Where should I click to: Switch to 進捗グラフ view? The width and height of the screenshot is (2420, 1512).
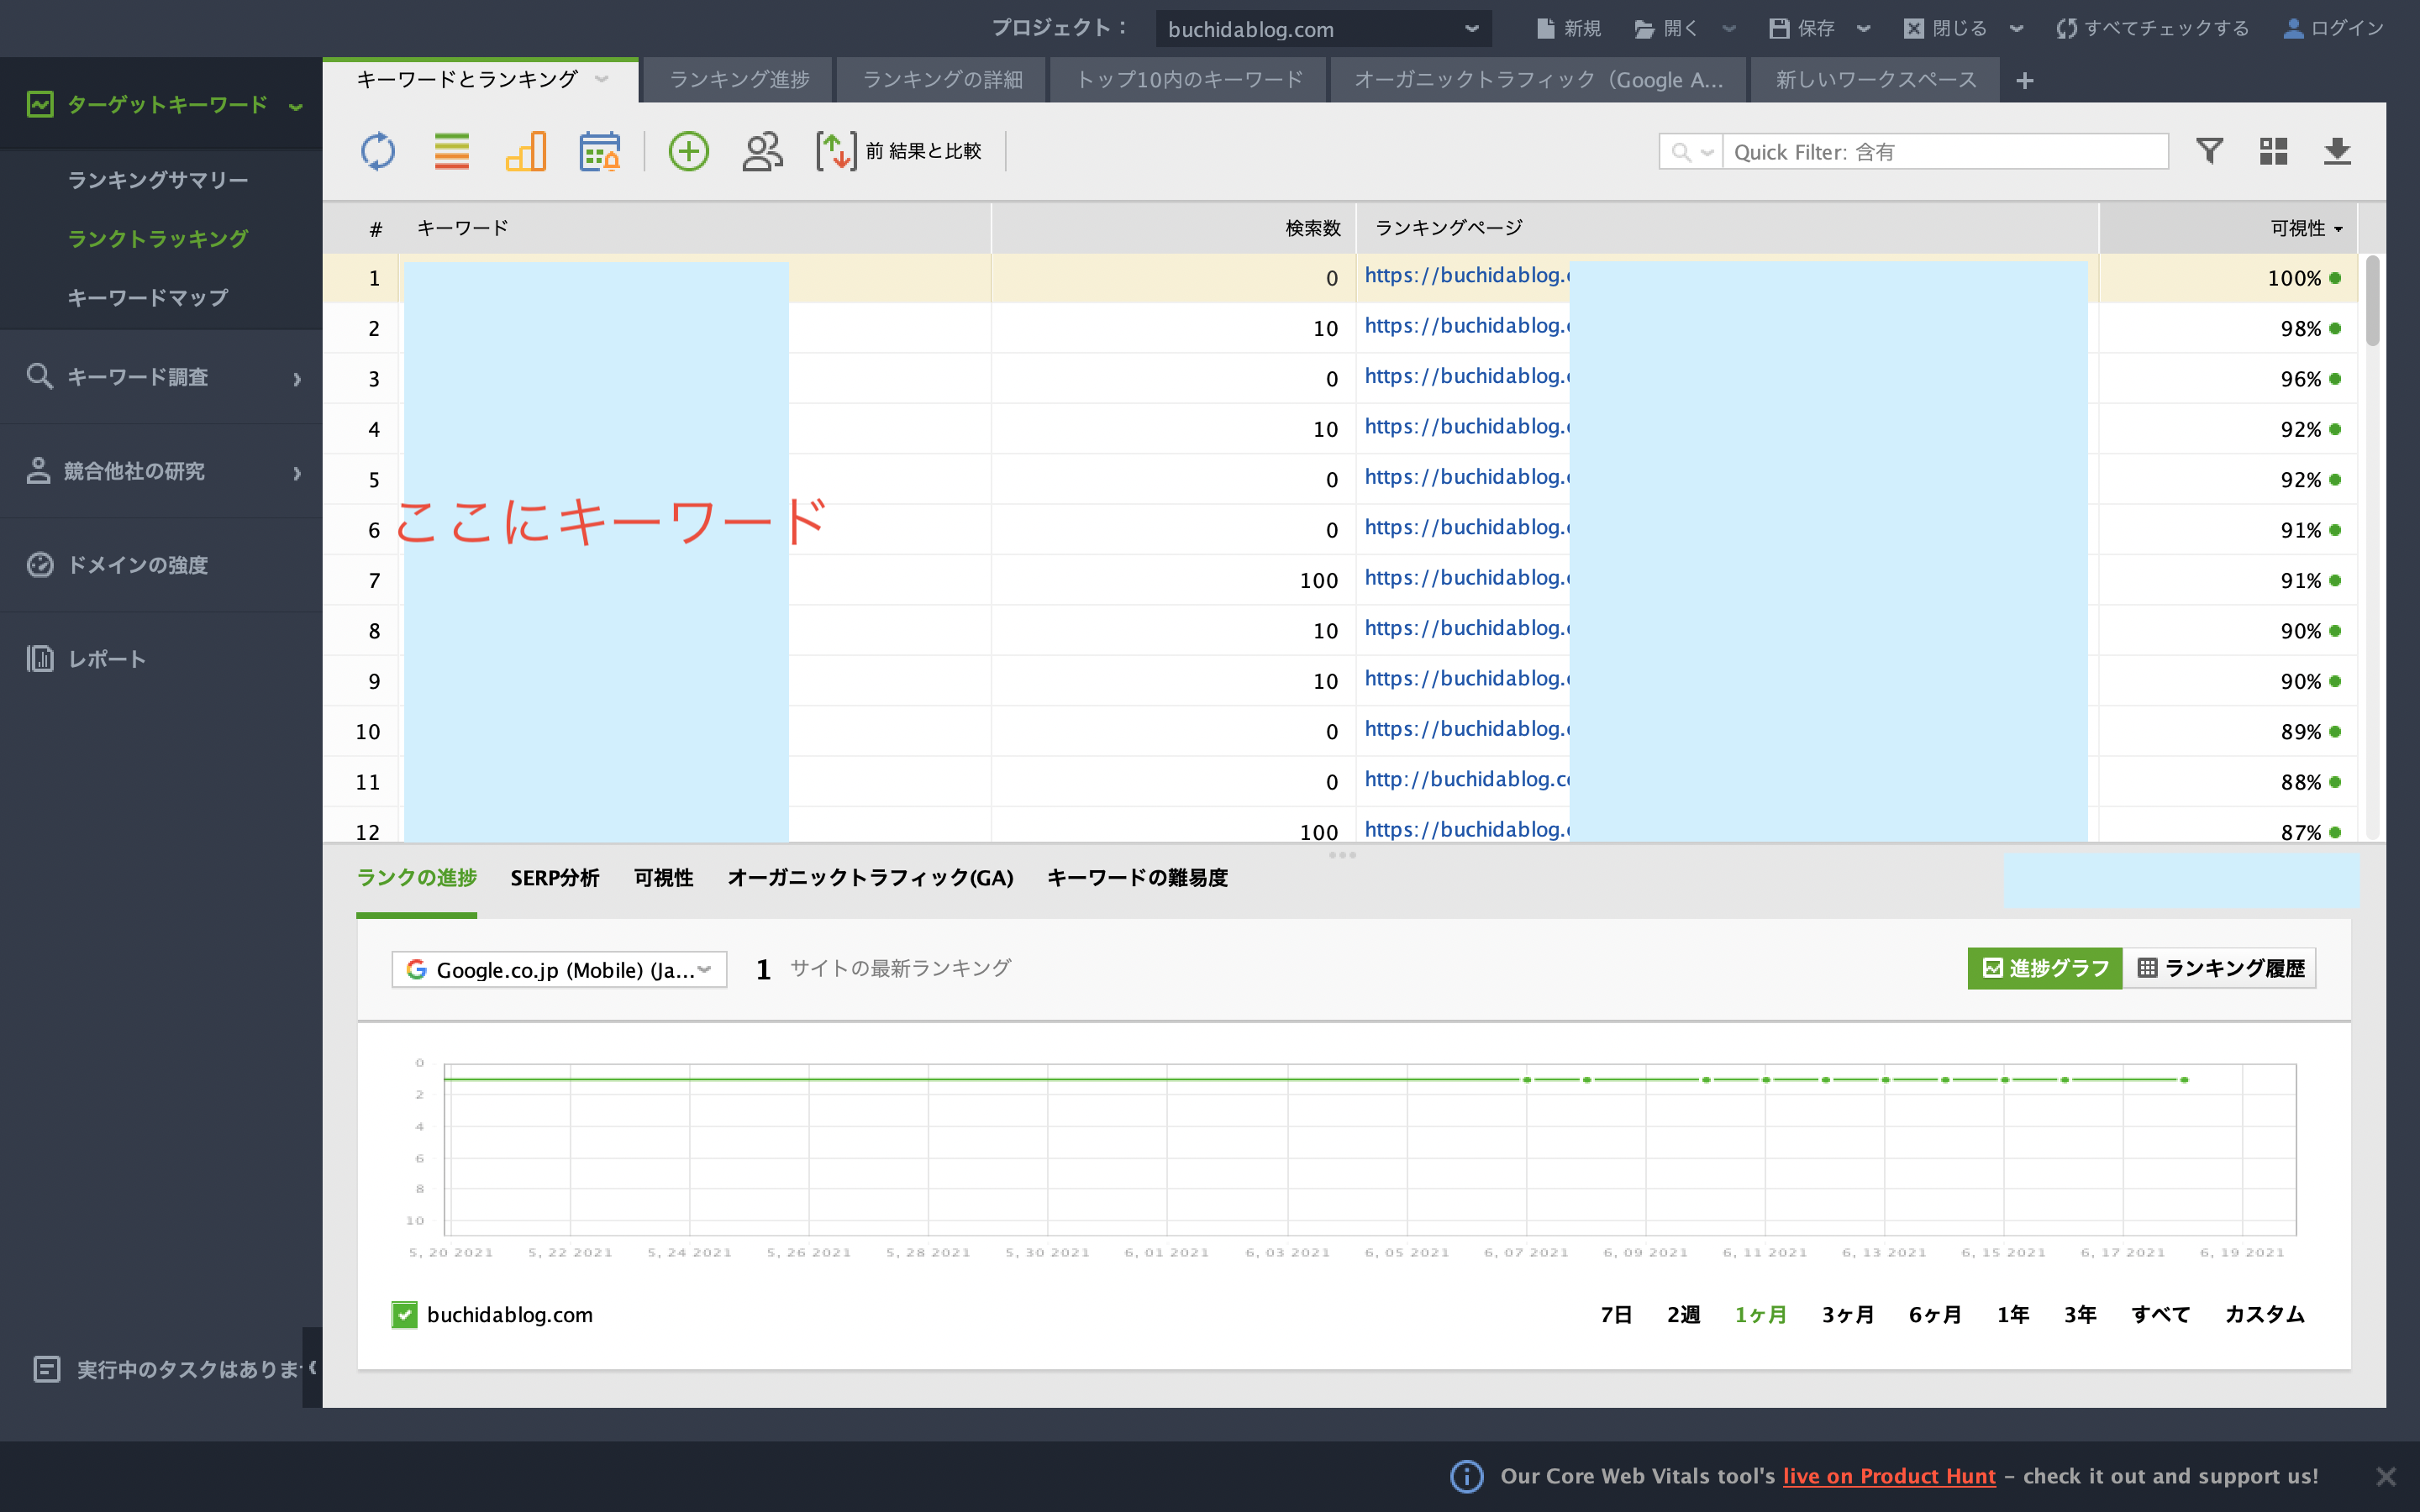(x=2045, y=968)
